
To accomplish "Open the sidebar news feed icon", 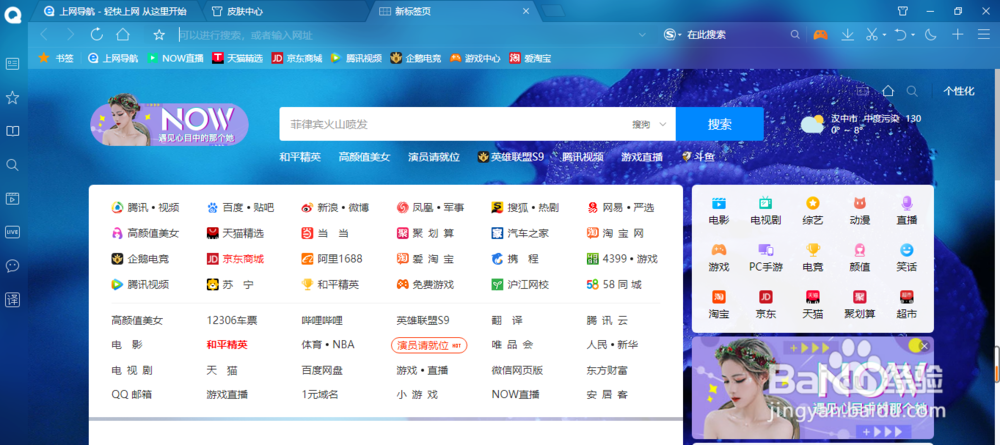I will click(x=12, y=64).
